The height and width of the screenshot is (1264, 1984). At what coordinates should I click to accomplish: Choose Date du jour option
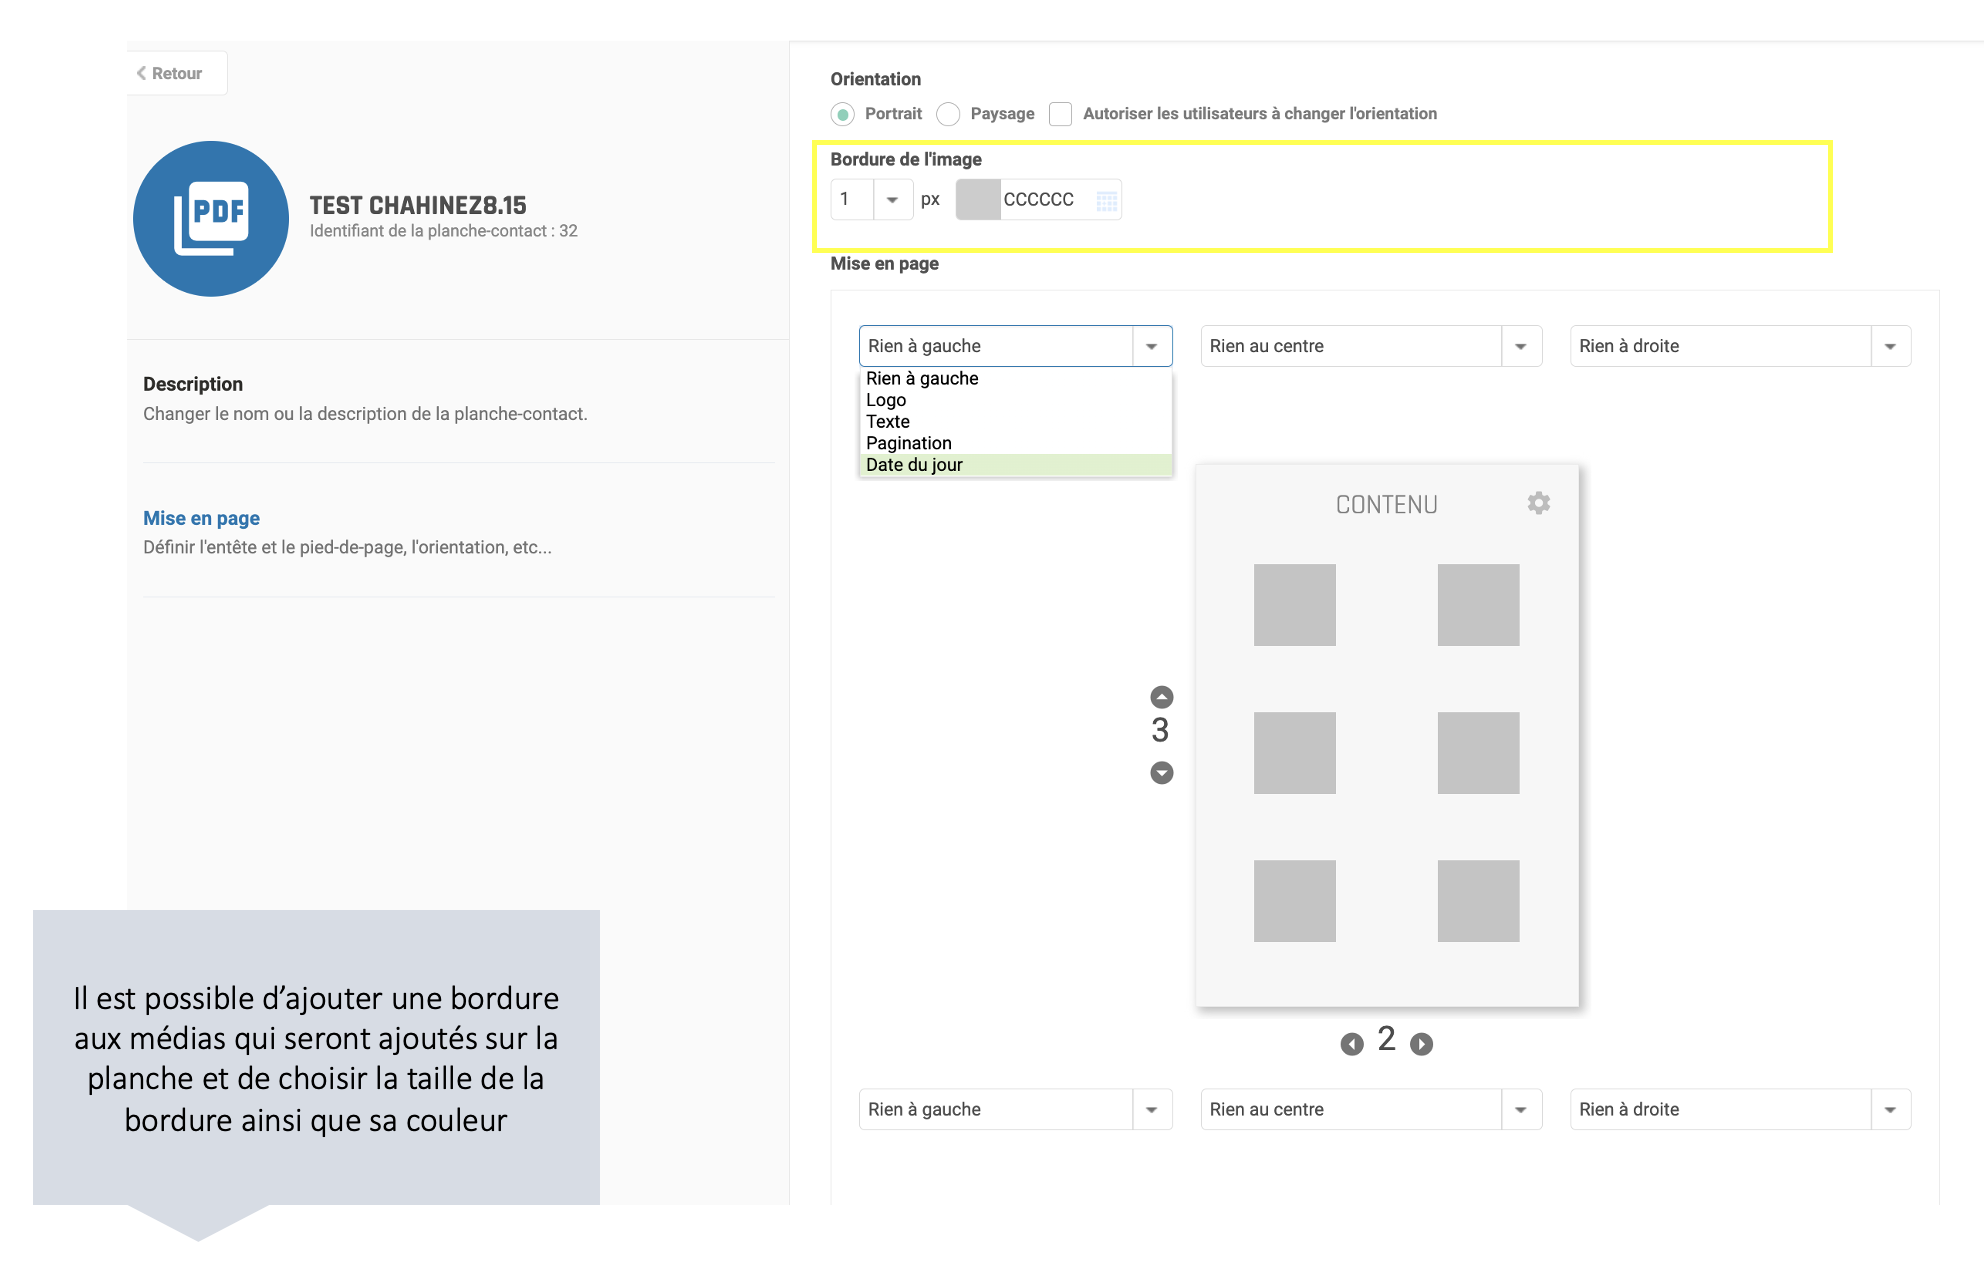pos(914,465)
